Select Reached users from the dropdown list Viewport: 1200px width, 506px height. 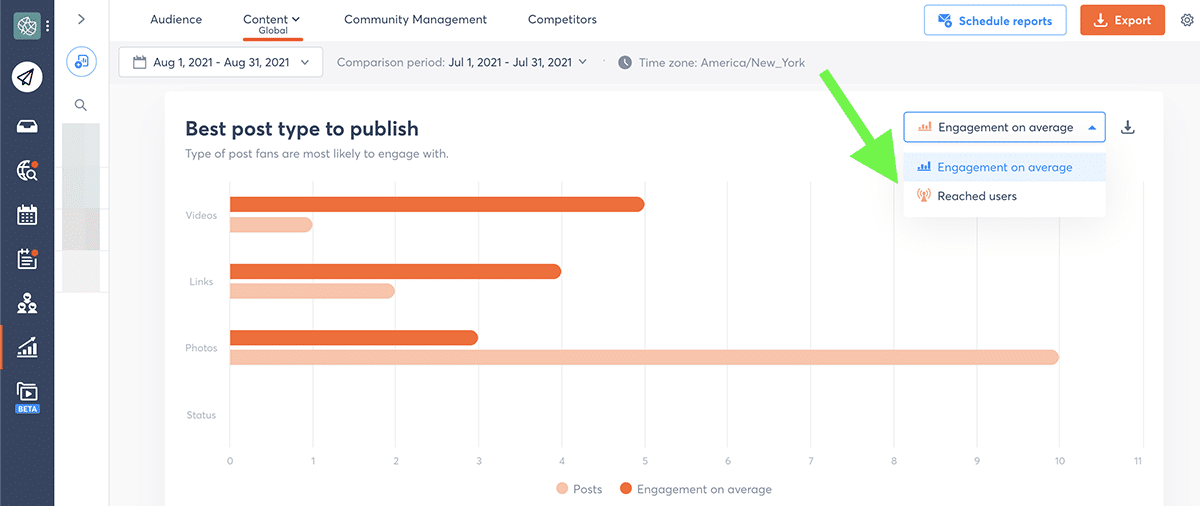[976, 196]
